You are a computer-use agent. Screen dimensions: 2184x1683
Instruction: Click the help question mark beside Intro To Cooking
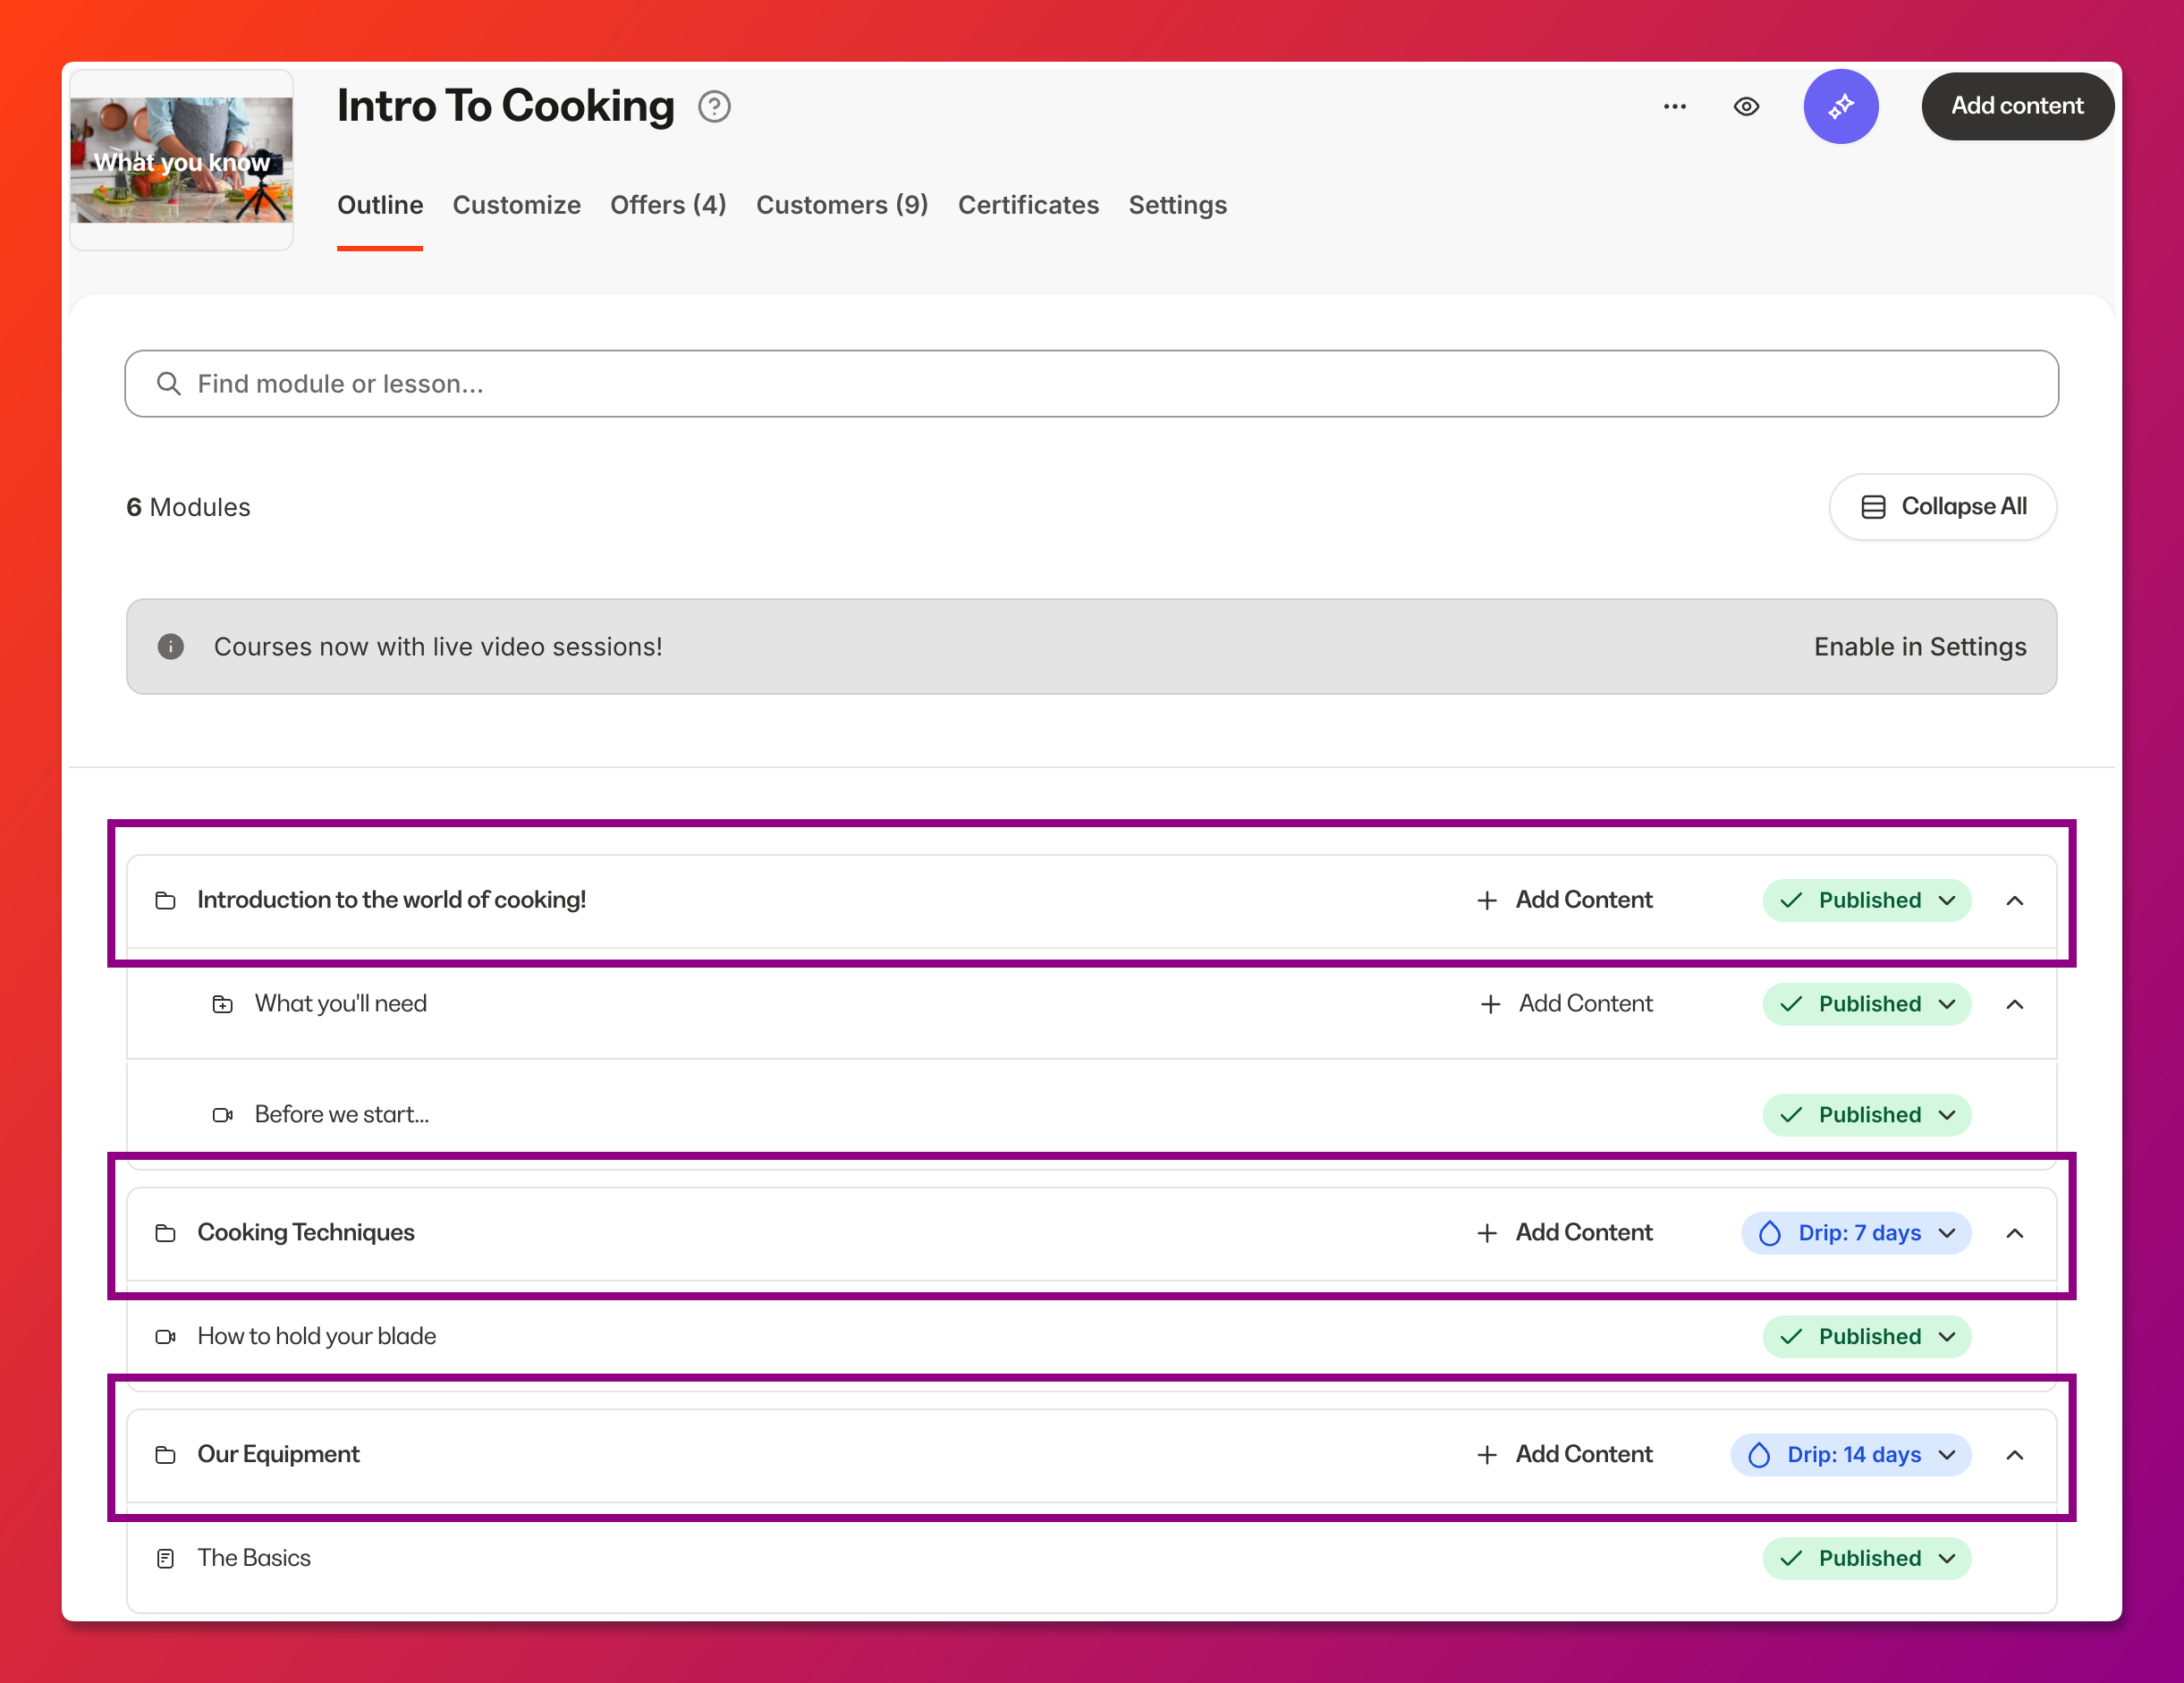coord(714,106)
